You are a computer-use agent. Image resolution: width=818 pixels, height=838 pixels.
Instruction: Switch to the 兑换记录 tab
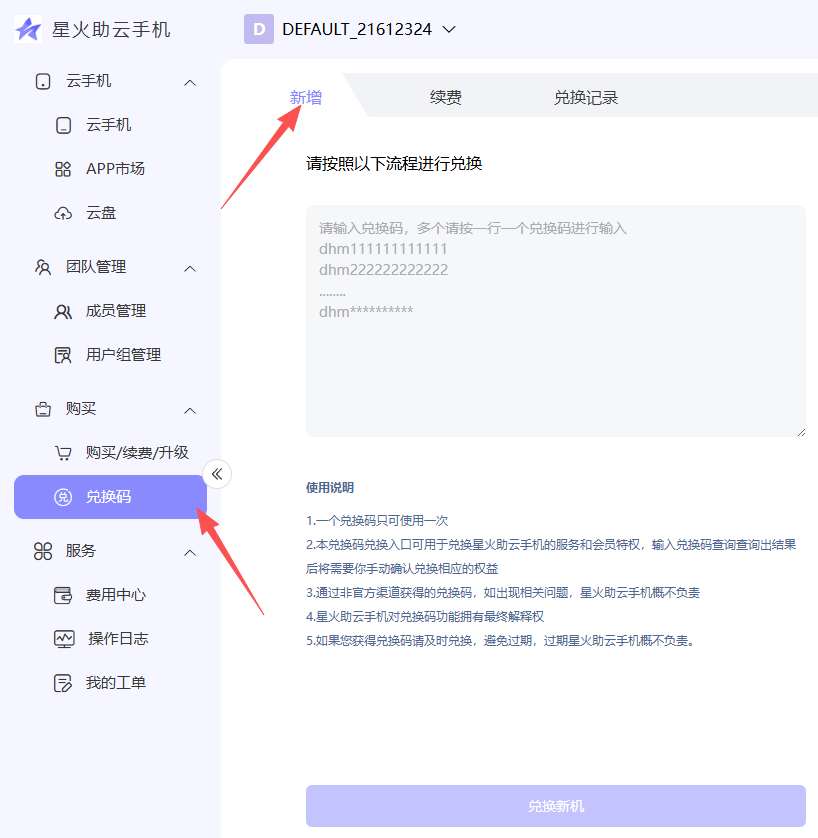tap(586, 98)
